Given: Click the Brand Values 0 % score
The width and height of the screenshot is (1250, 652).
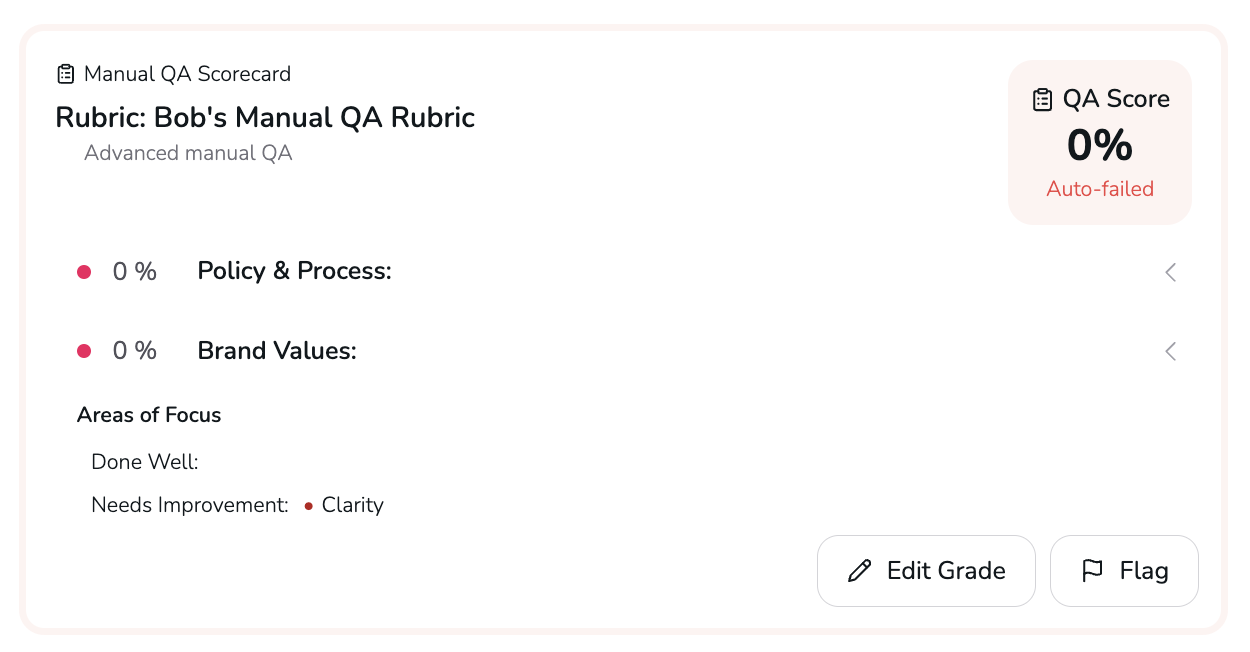Looking at the screenshot, I should click(134, 351).
